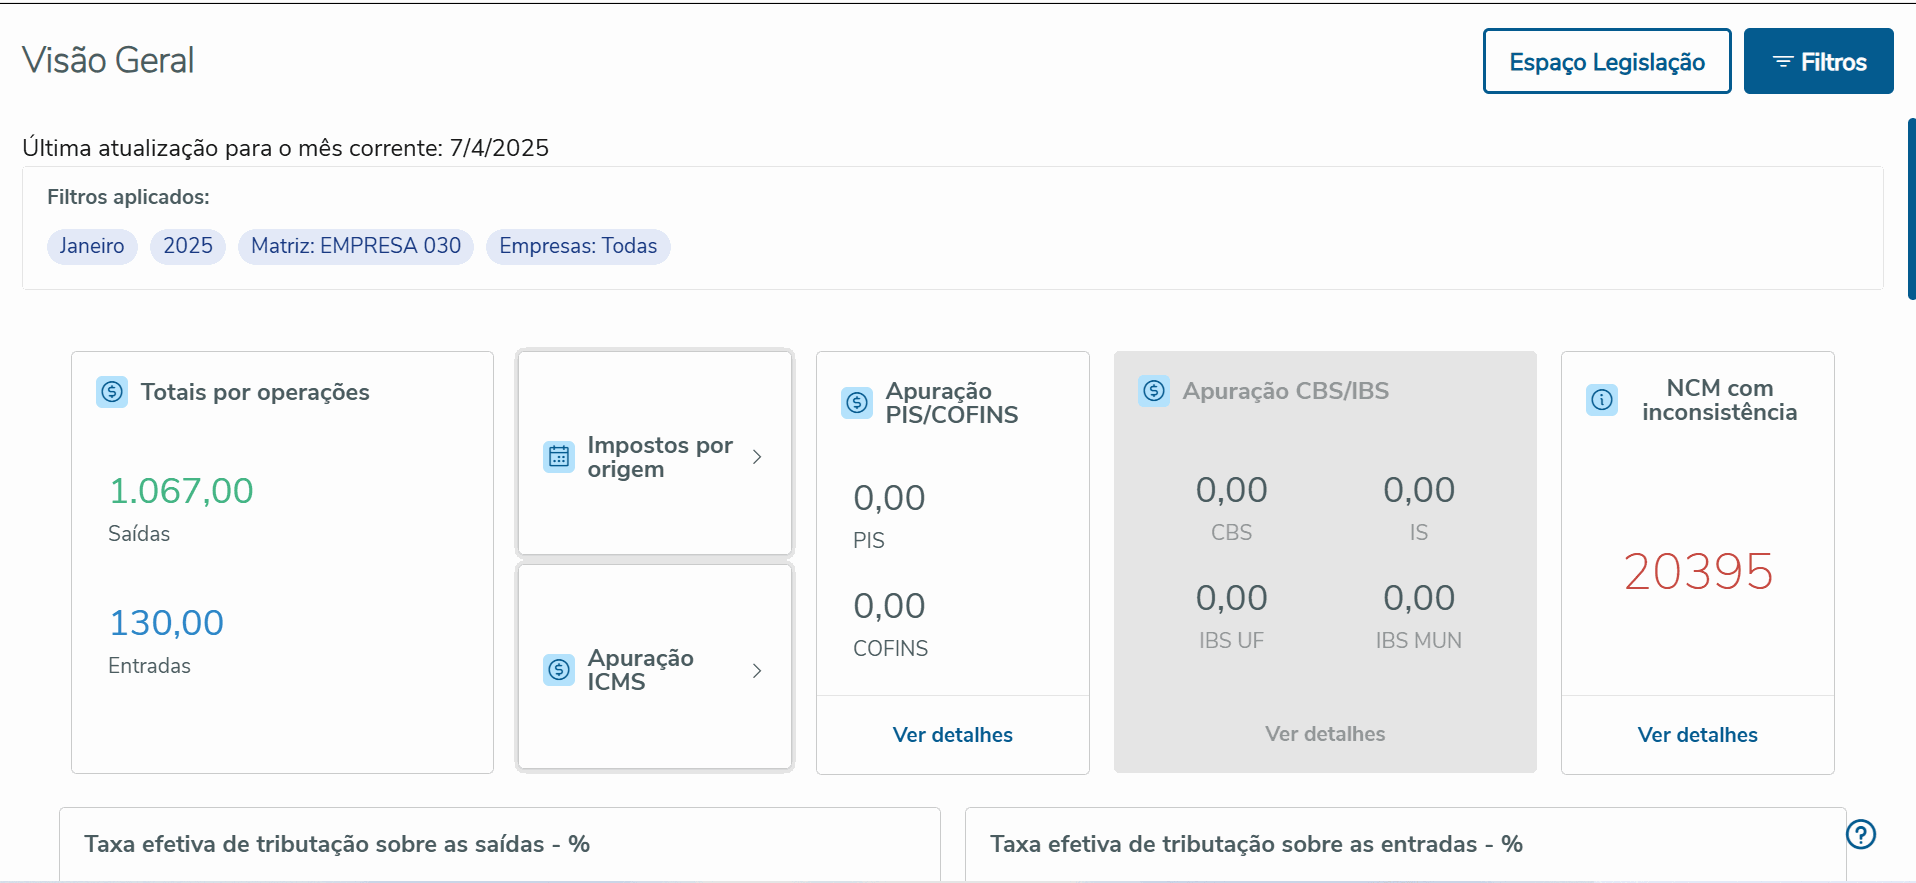The width and height of the screenshot is (1916, 883).
Task: Open the help question mark icon
Action: (1861, 834)
